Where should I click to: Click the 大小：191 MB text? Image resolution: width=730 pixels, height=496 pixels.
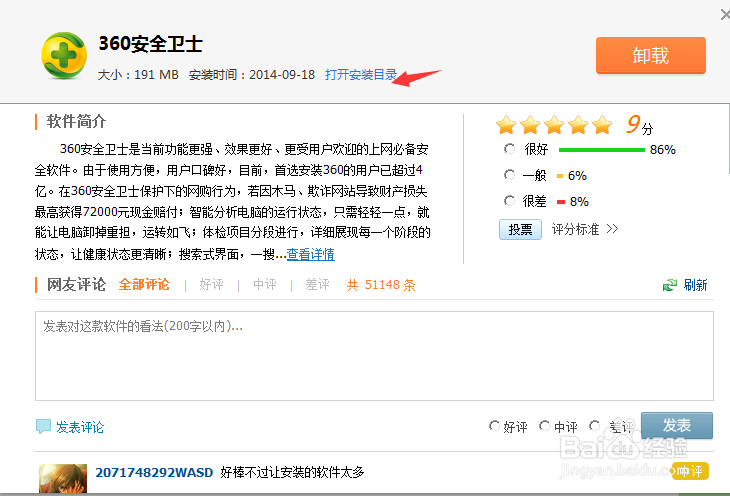138,75
